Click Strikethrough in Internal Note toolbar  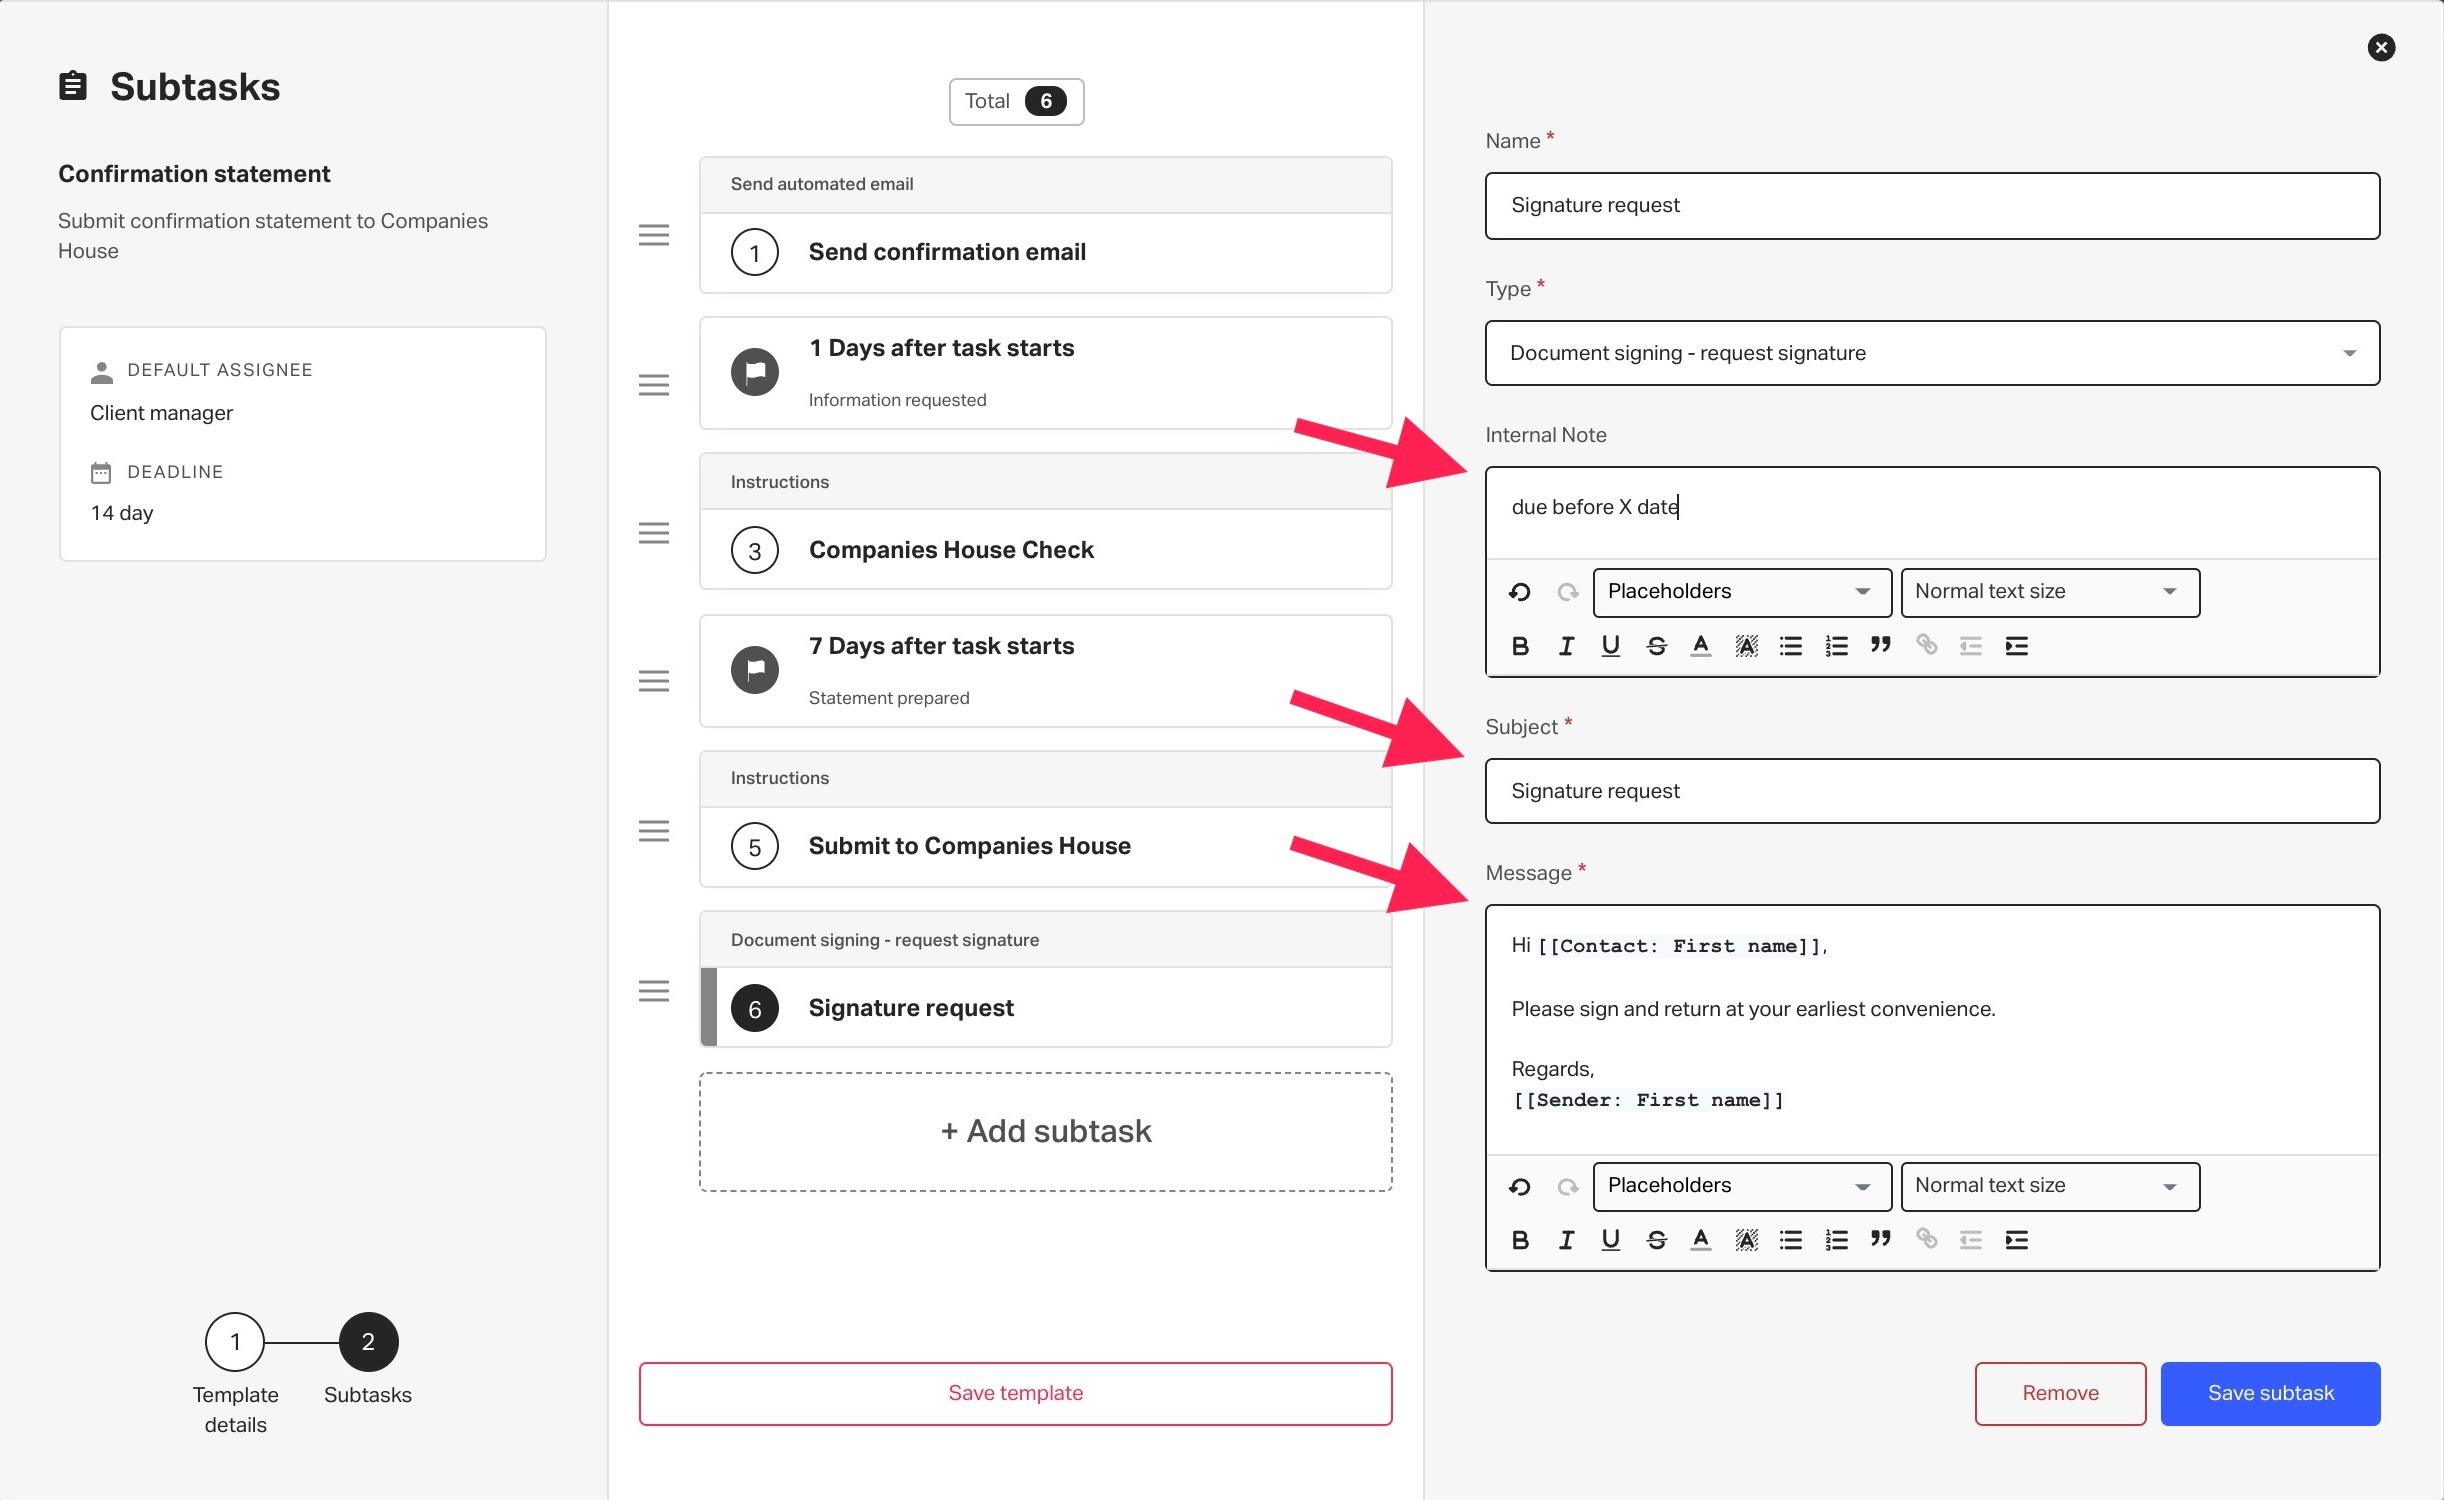coord(1656,646)
